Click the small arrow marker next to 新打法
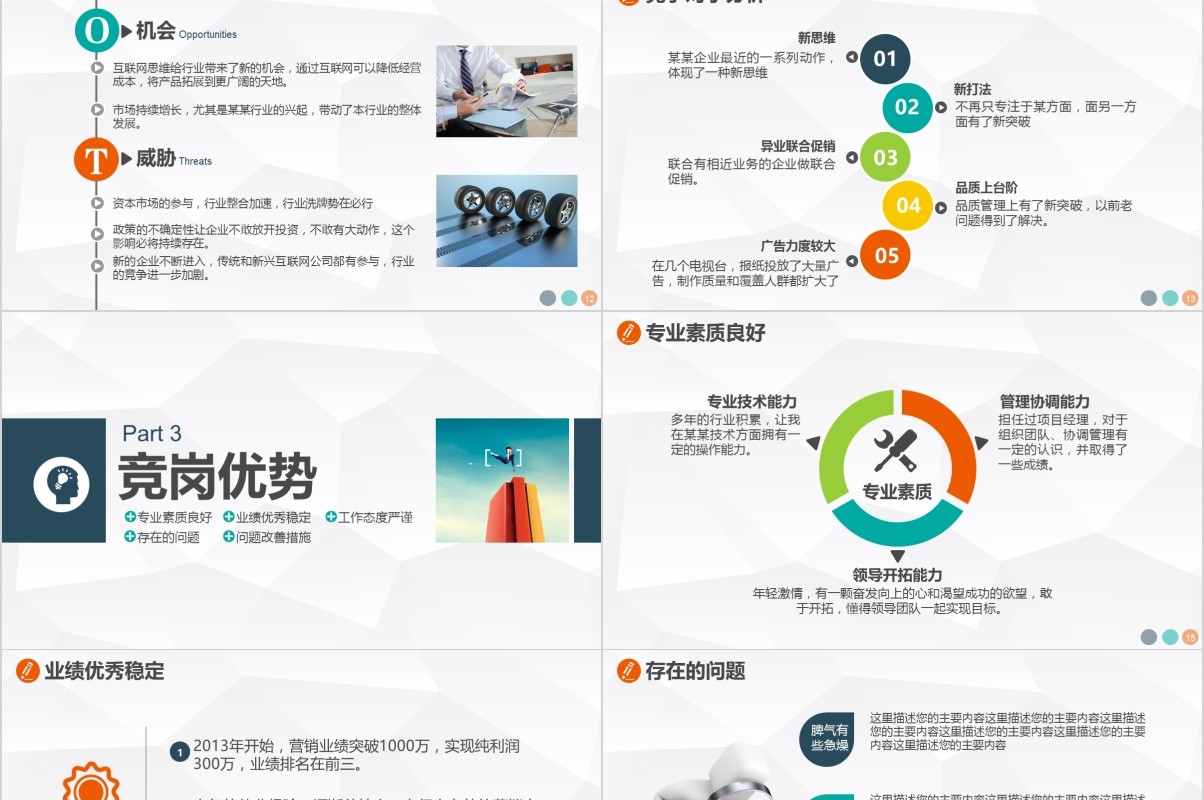Viewport: 1204px width, 800px height. (941, 106)
